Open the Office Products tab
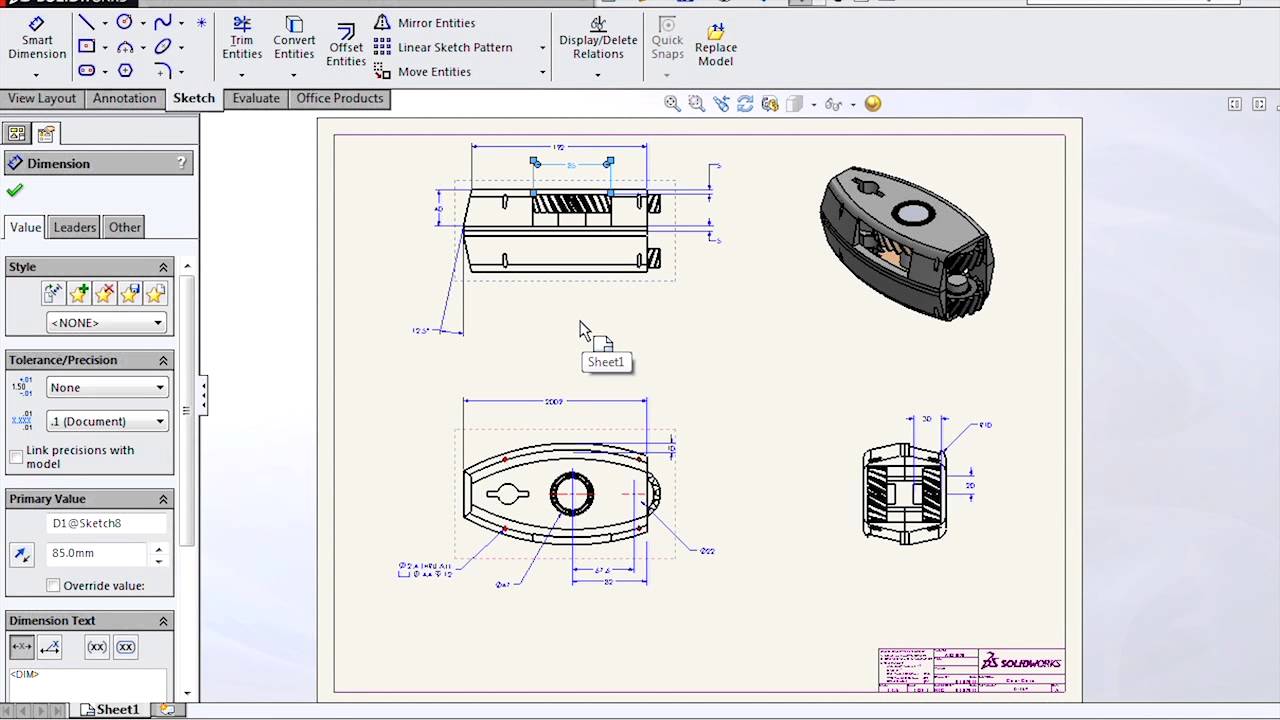1280x720 pixels. [x=340, y=98]
